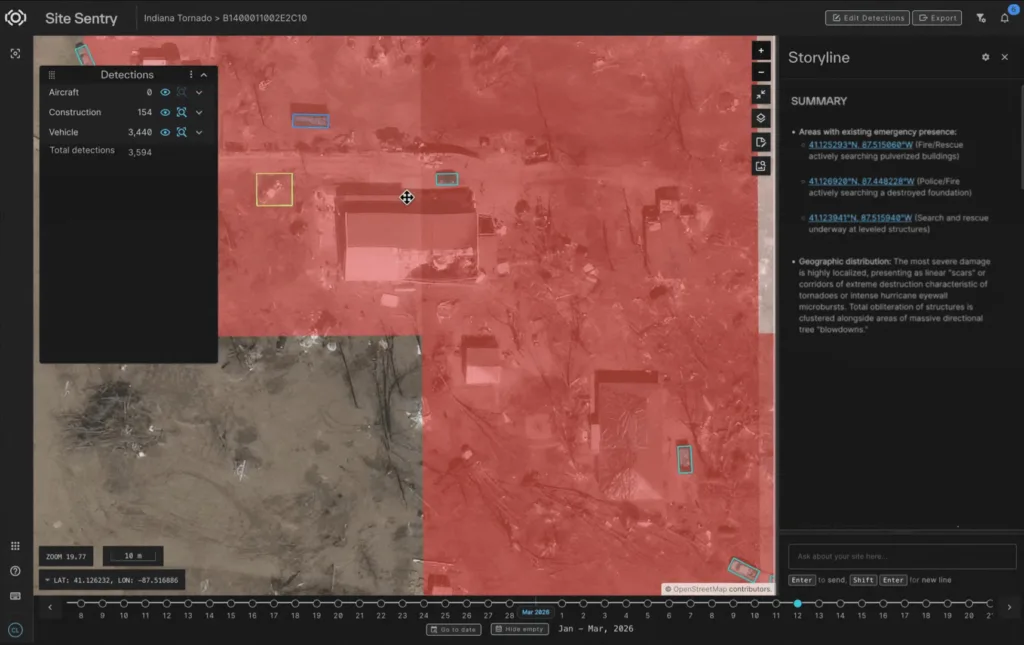The image size is (1024, 645).
Task: Click the collapse arrows map icon
Action: 761,95
